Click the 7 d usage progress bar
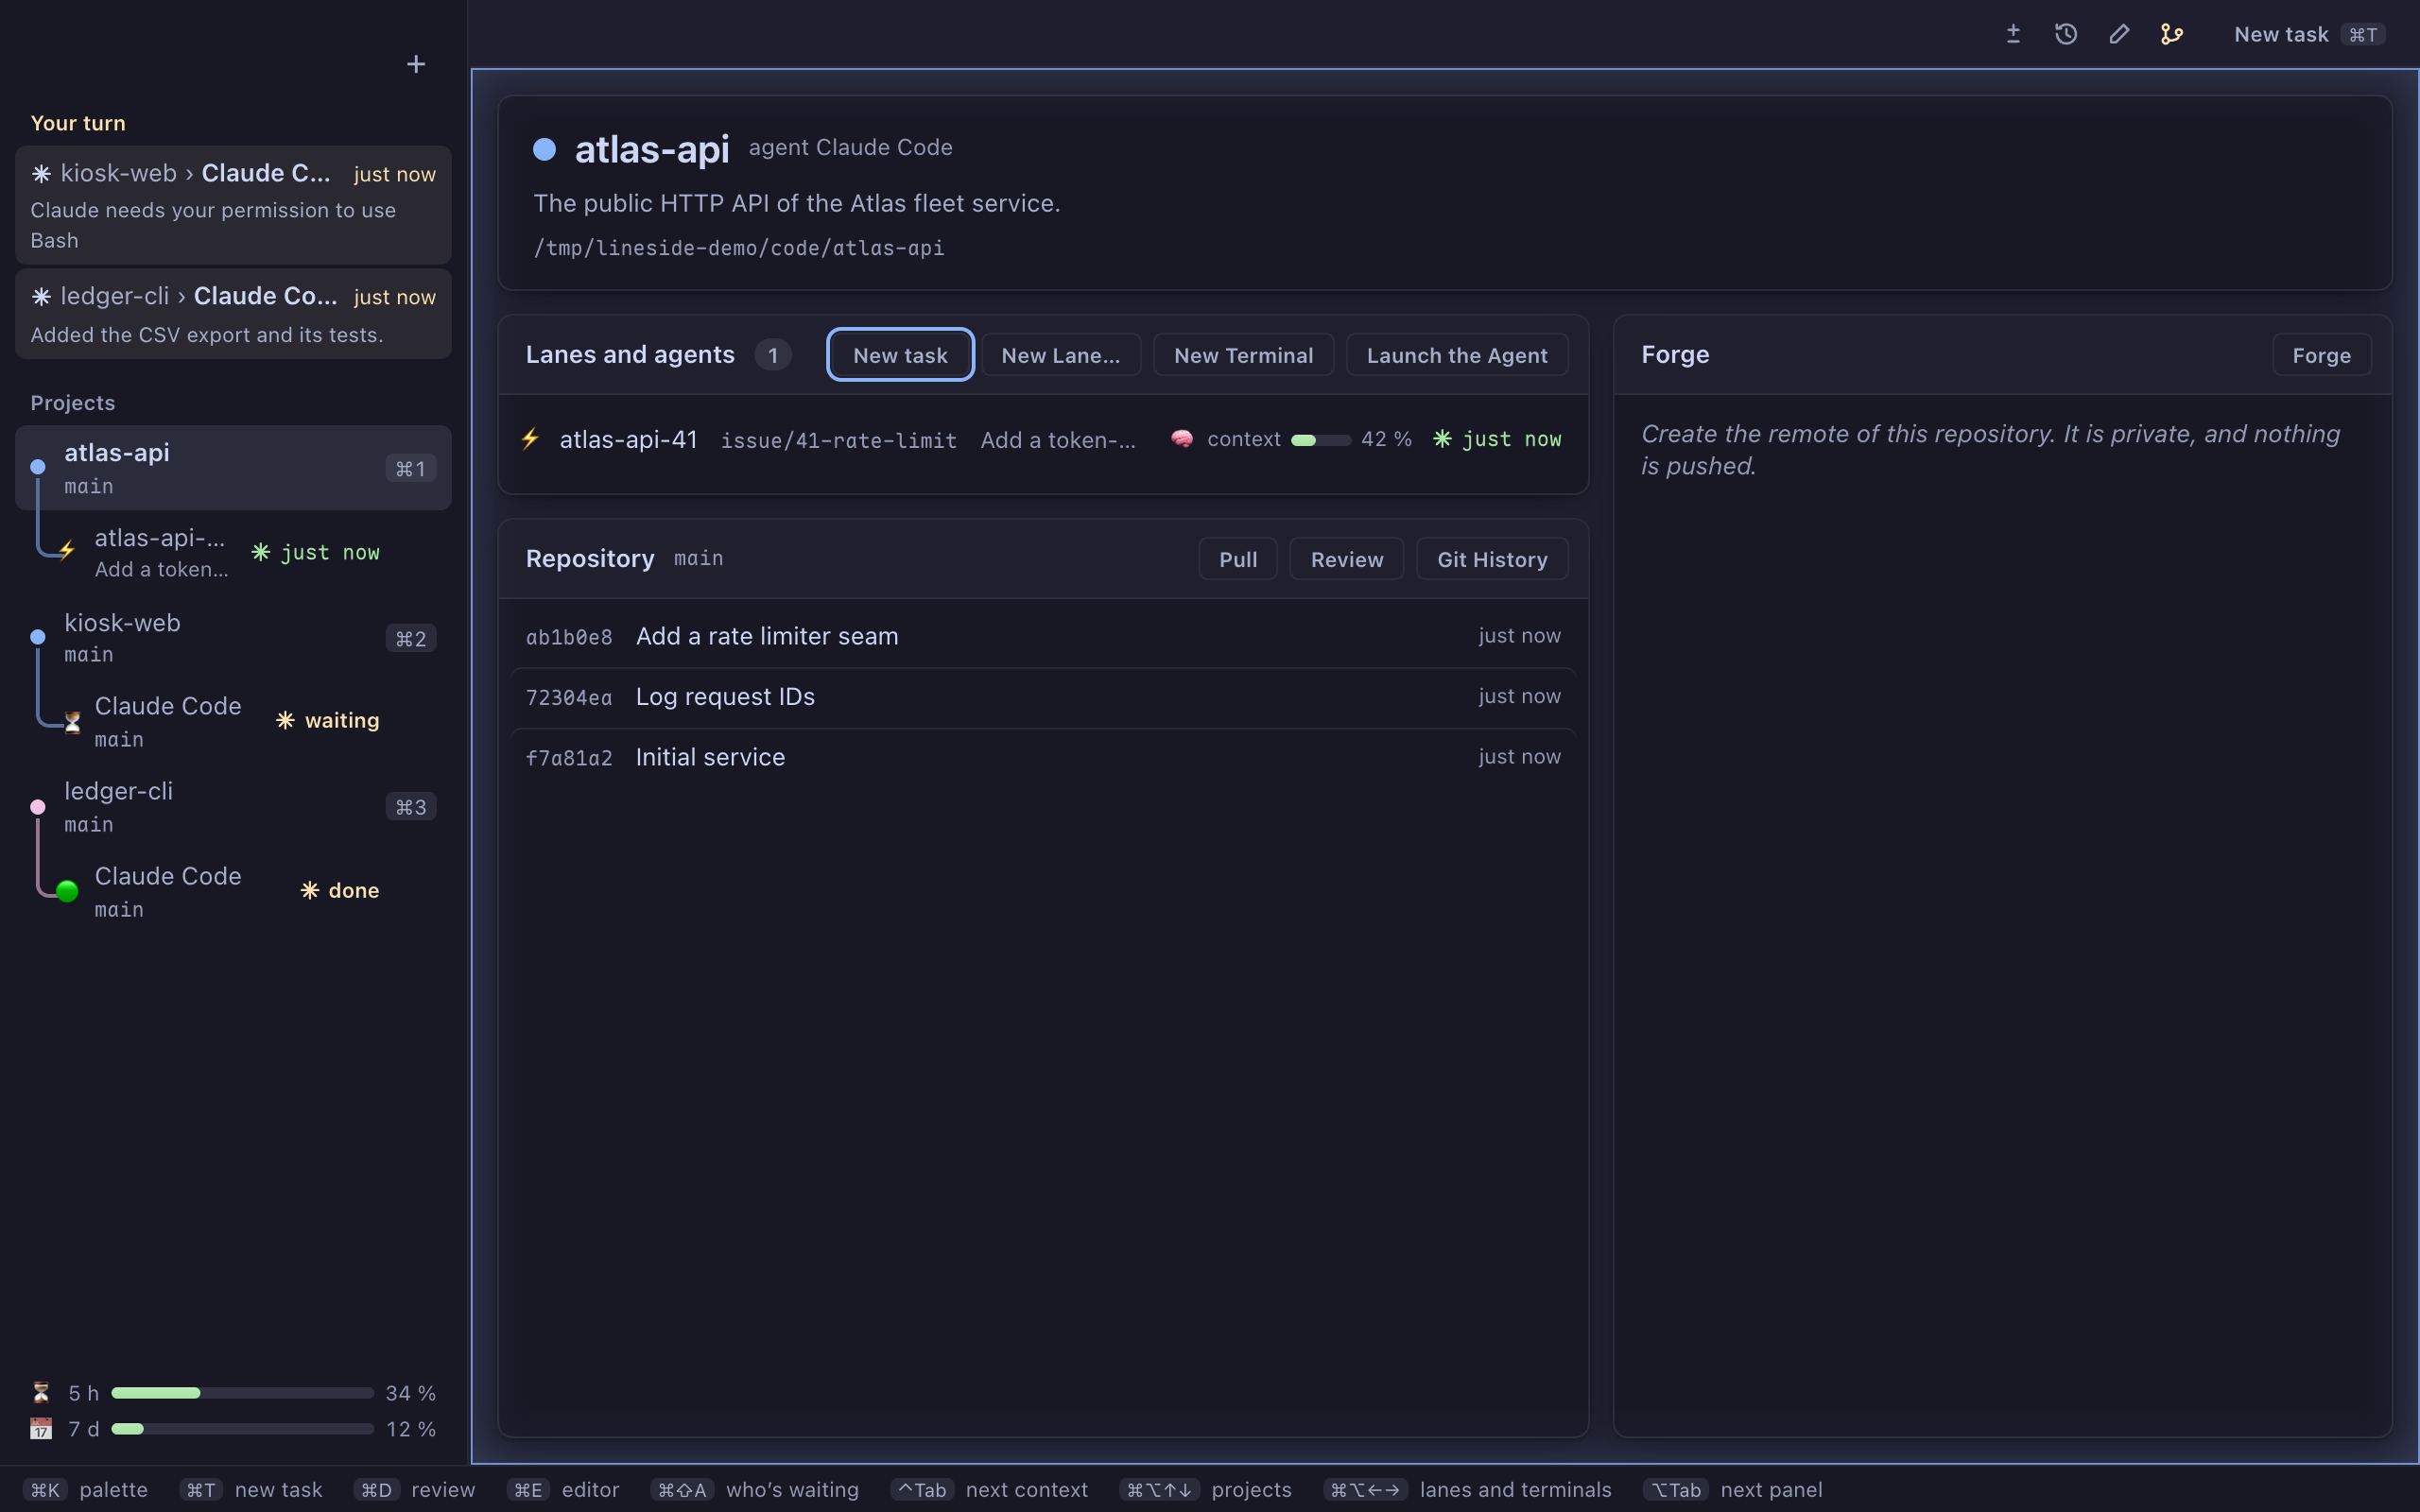This screenshot has width=2420, height=1512. (242, 1429)
